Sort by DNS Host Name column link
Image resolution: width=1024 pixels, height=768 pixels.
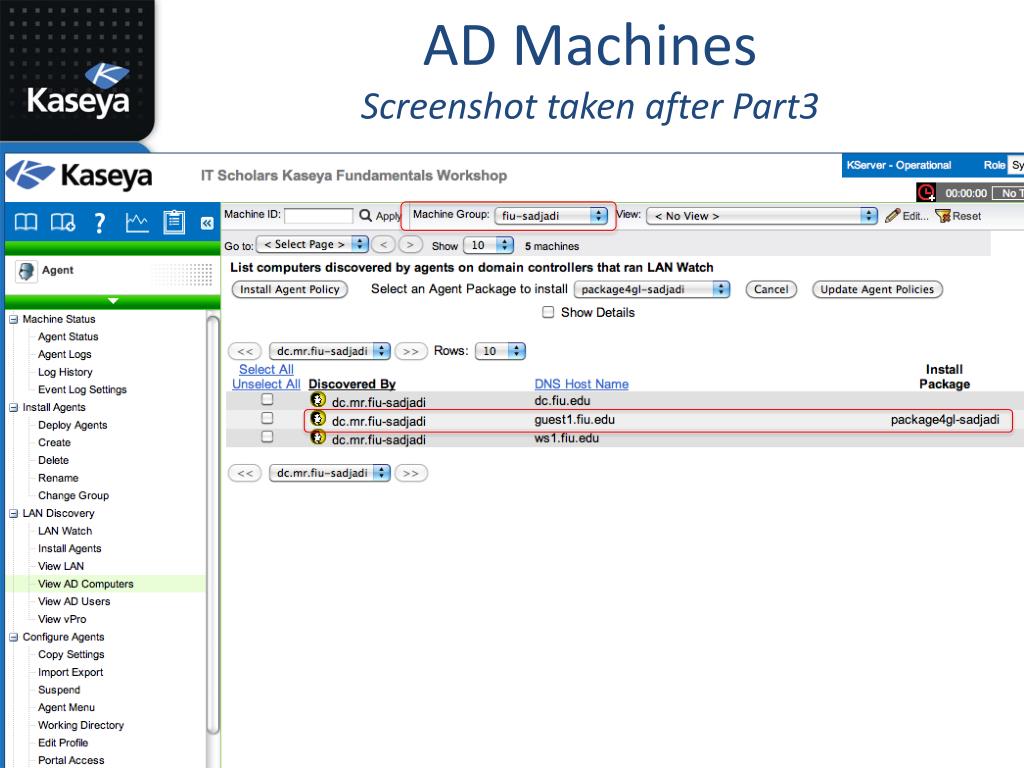pos(581,384)
